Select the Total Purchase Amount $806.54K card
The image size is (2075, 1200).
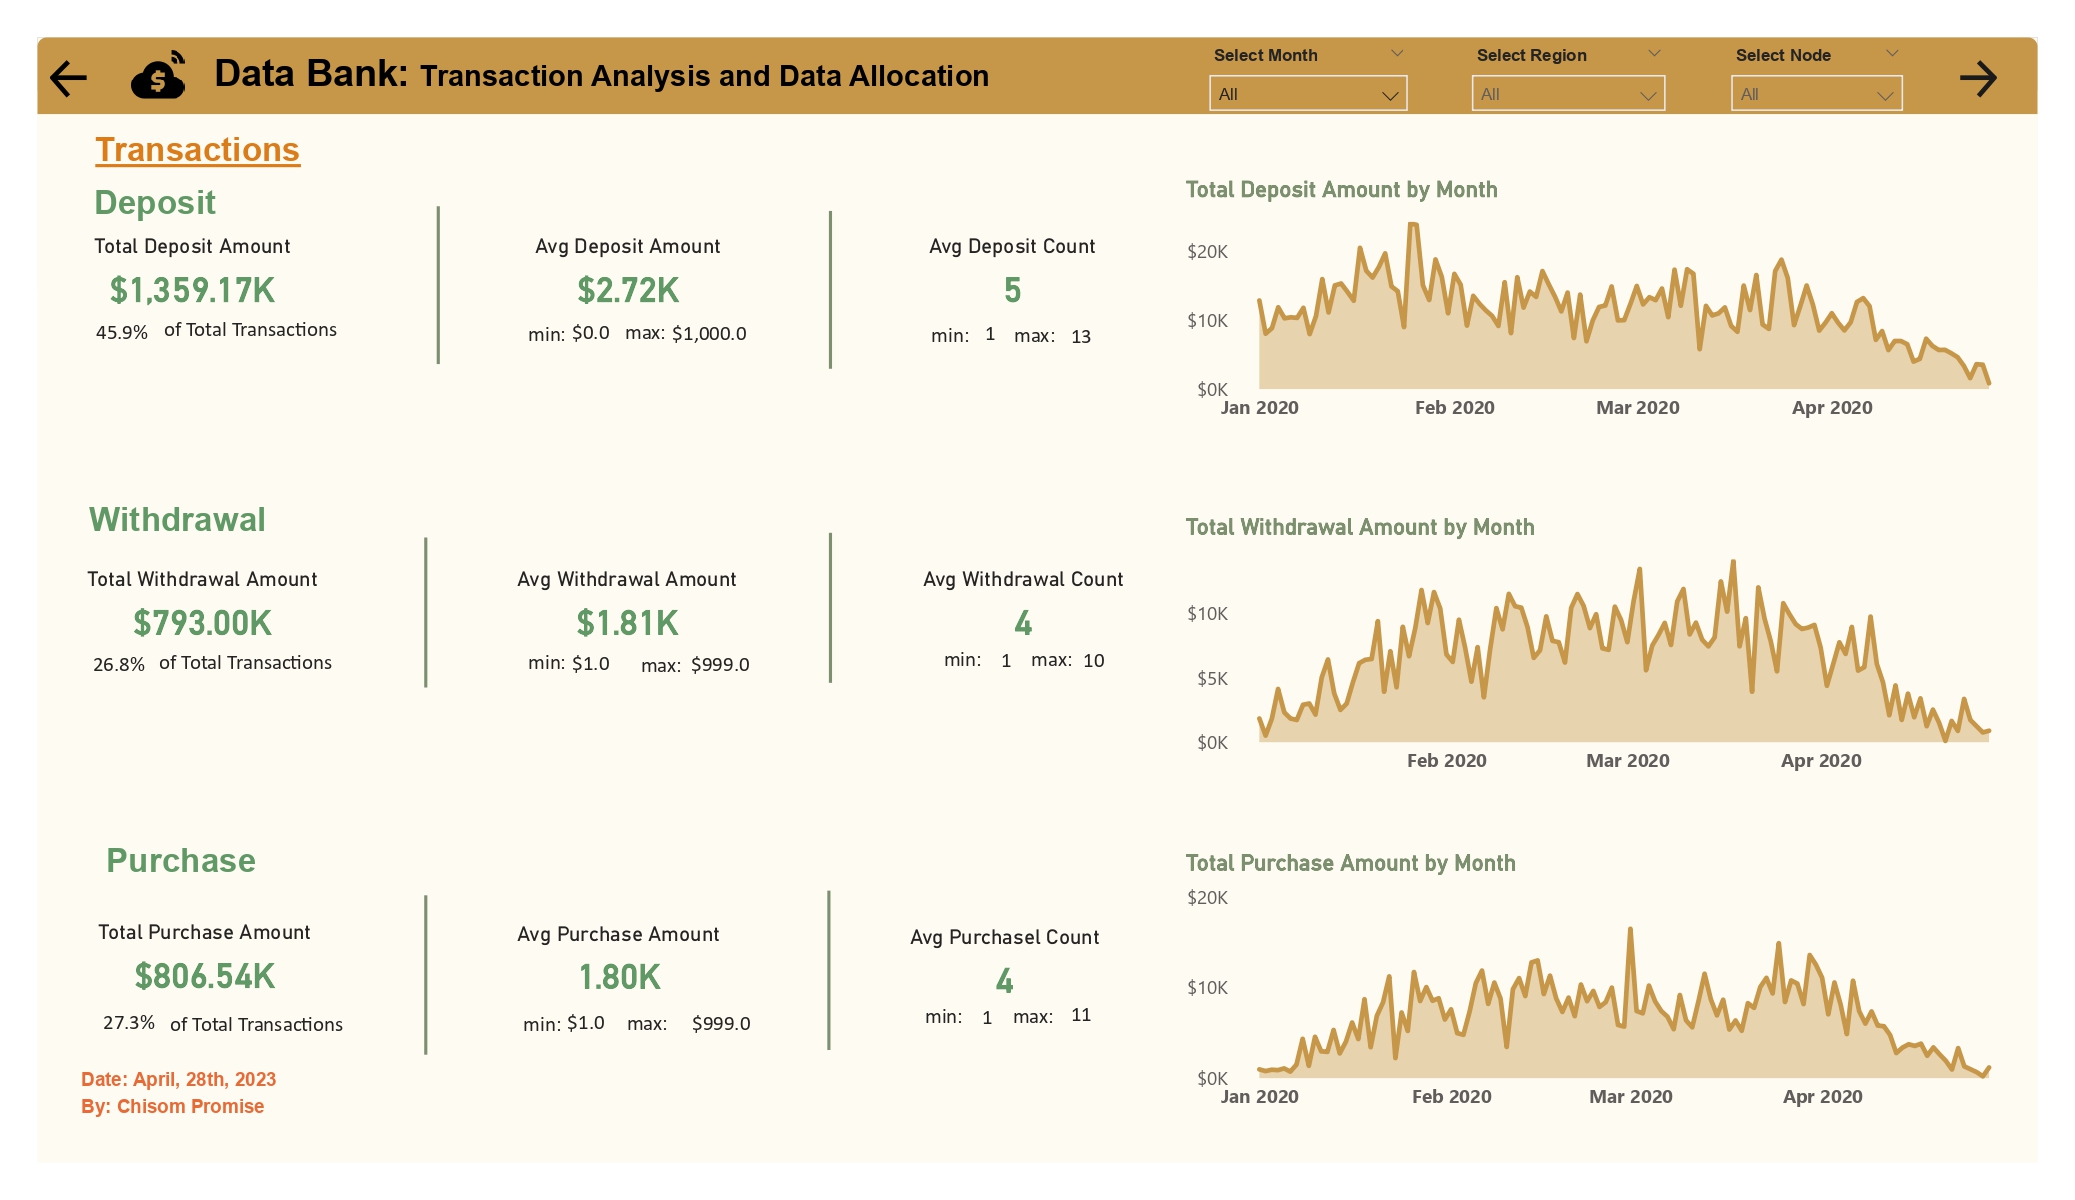tap(204, 976)
